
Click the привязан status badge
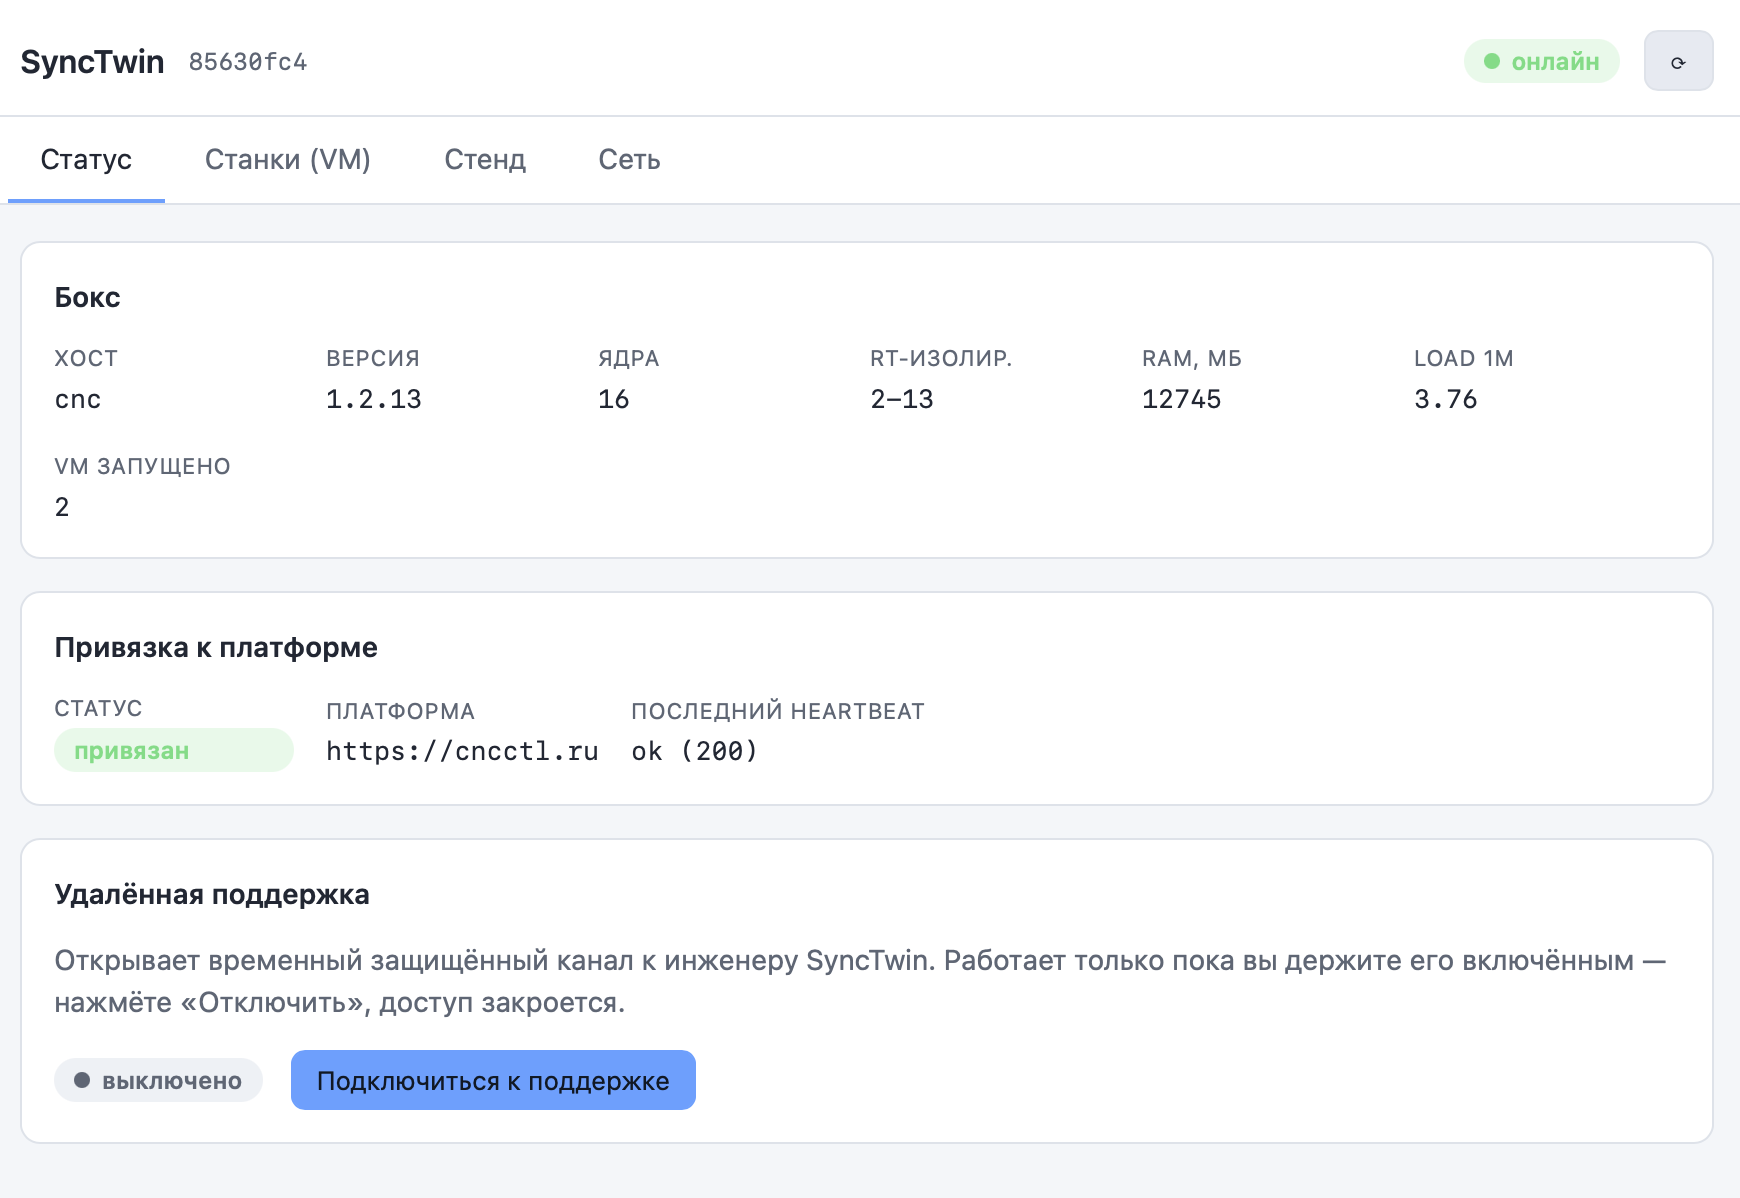(173, 750)
